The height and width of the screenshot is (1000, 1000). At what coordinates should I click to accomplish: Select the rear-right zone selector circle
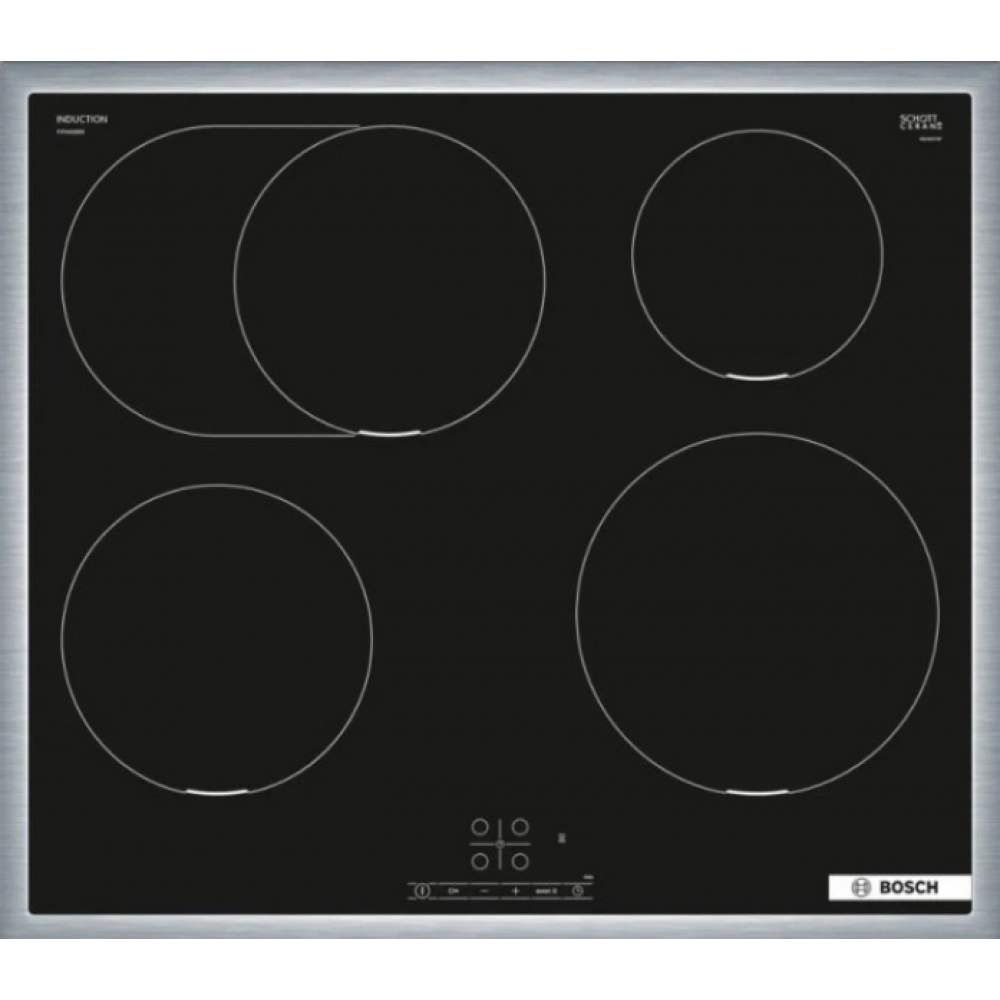[521, 827]
